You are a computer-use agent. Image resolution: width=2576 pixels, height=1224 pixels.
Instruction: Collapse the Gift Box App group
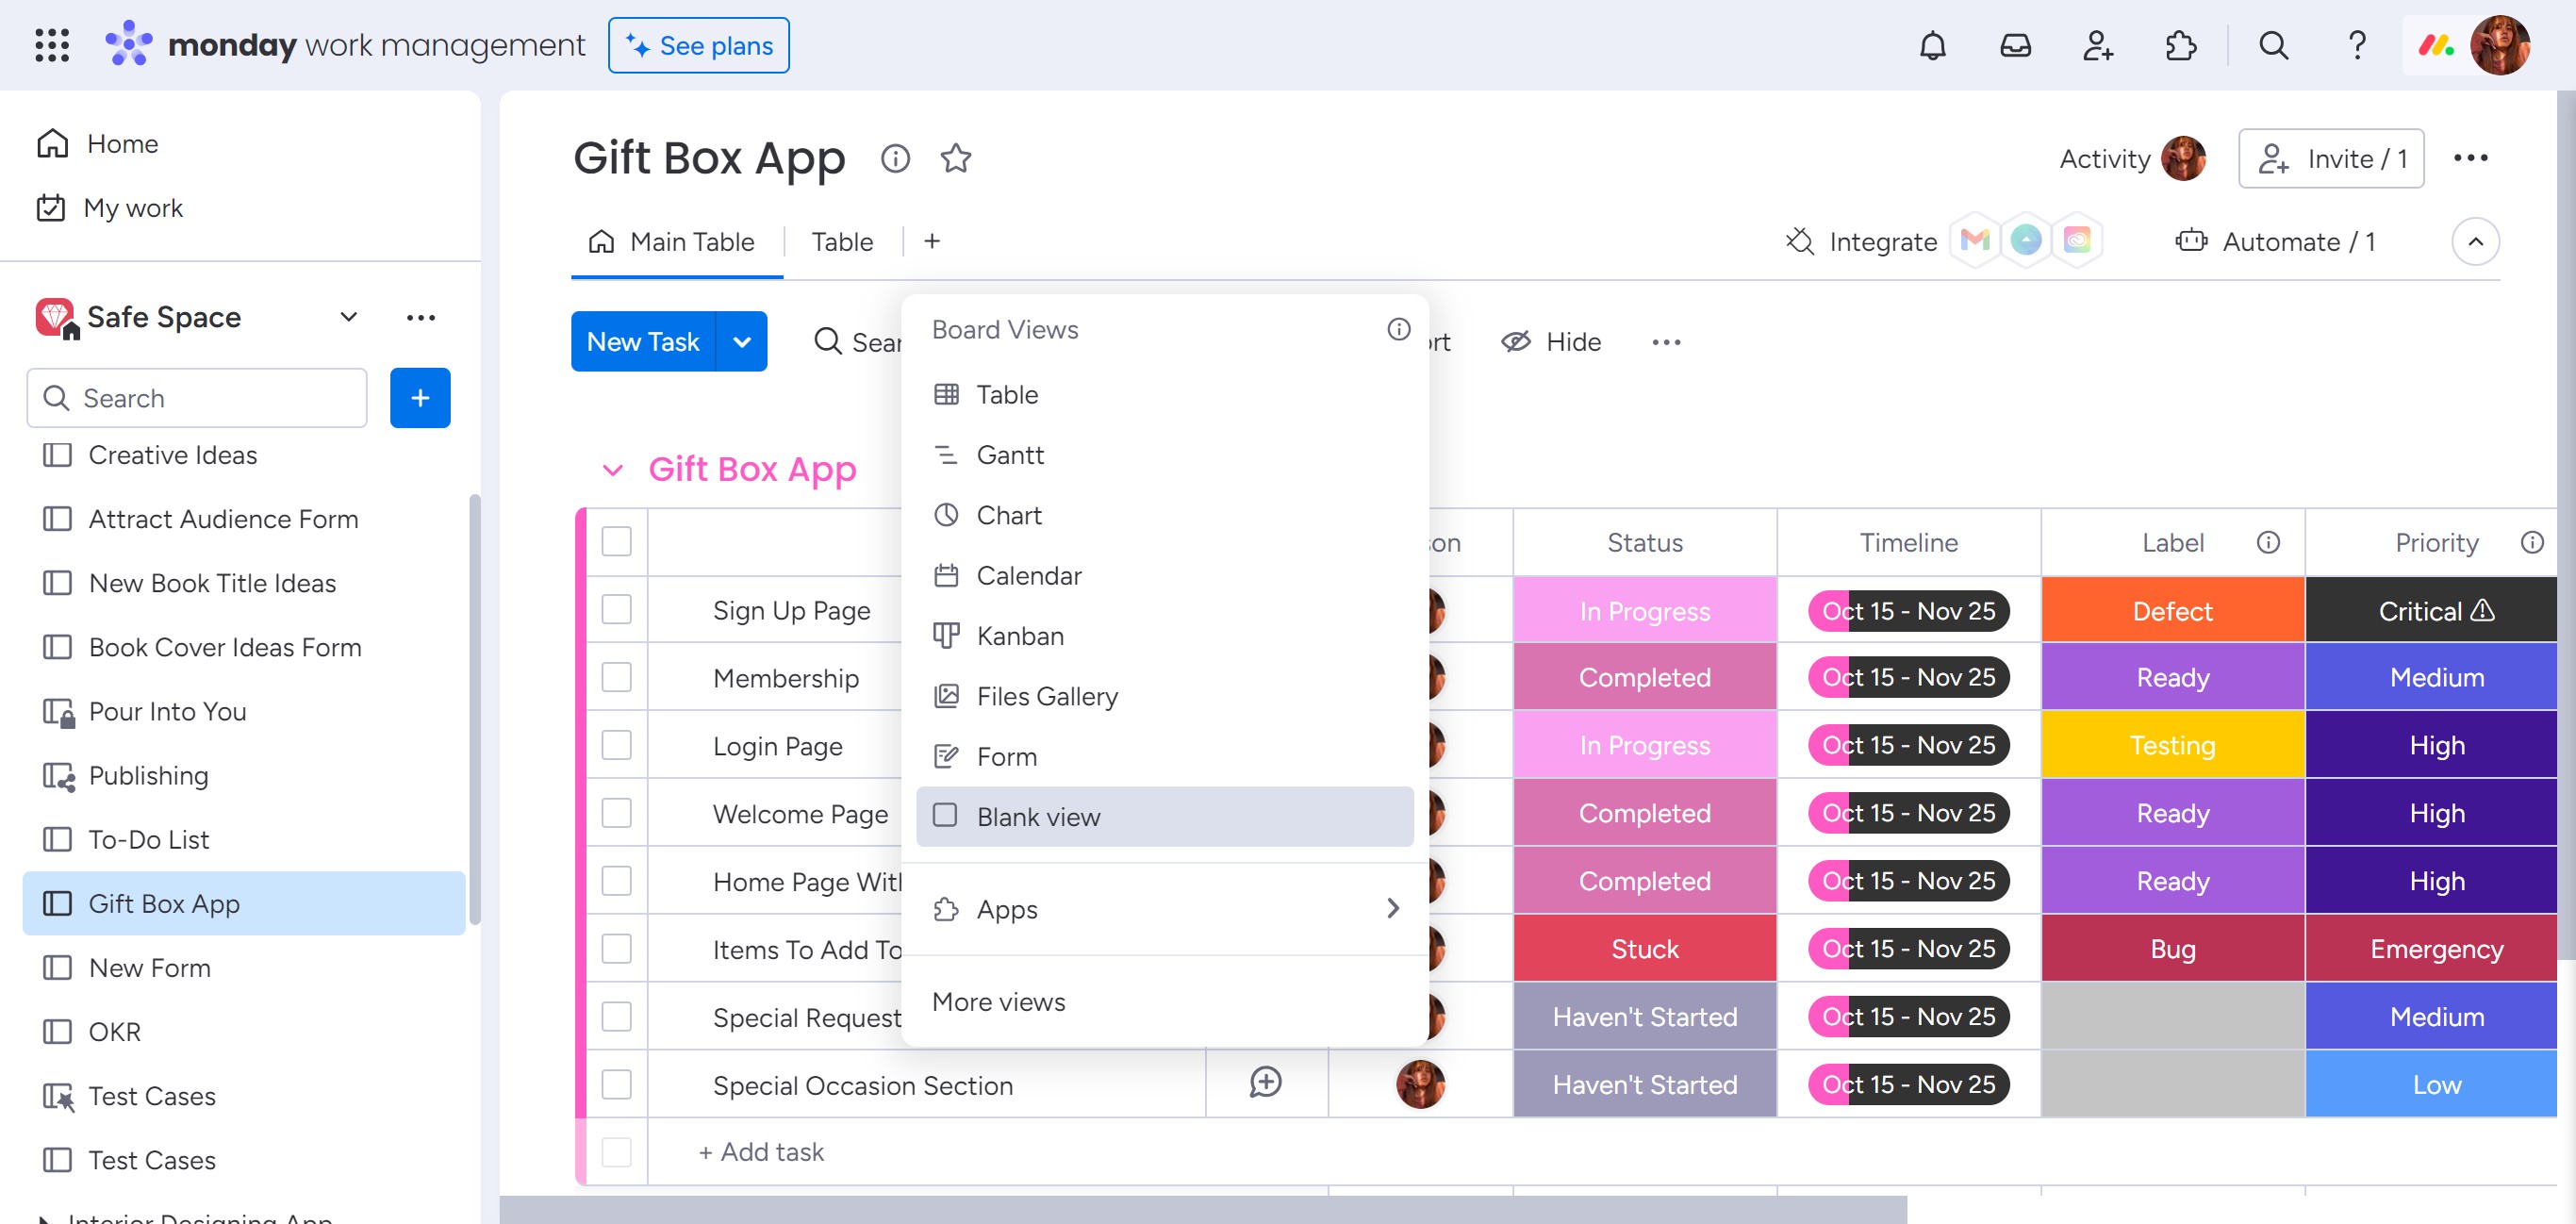(x=612, y=470)
